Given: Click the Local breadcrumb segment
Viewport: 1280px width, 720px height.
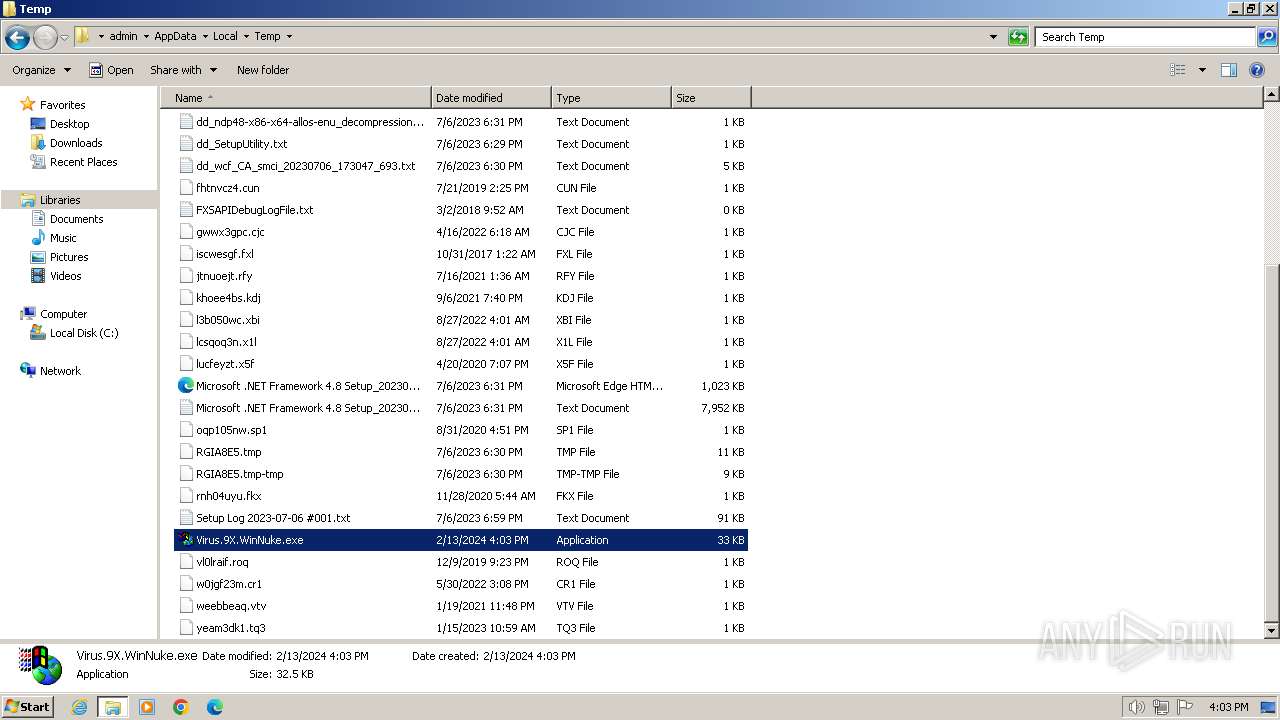Looking at the screenshot, I should (x=225, y=36).
